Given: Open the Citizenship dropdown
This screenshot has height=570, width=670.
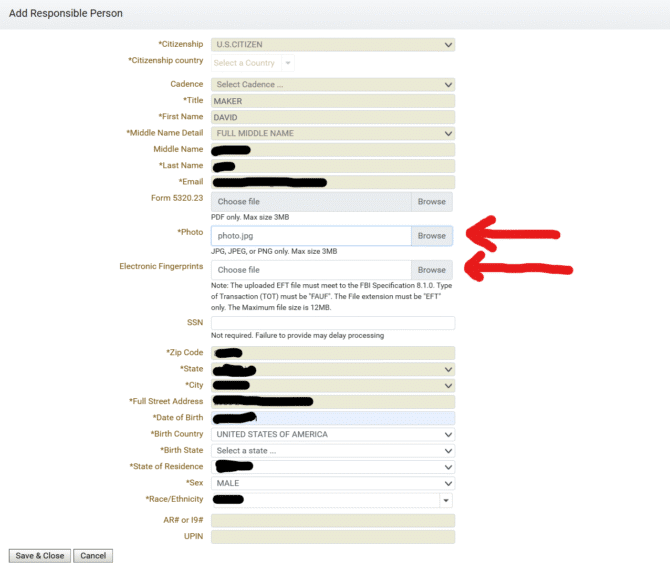Looking at the screenshot, I should point(332,45).
